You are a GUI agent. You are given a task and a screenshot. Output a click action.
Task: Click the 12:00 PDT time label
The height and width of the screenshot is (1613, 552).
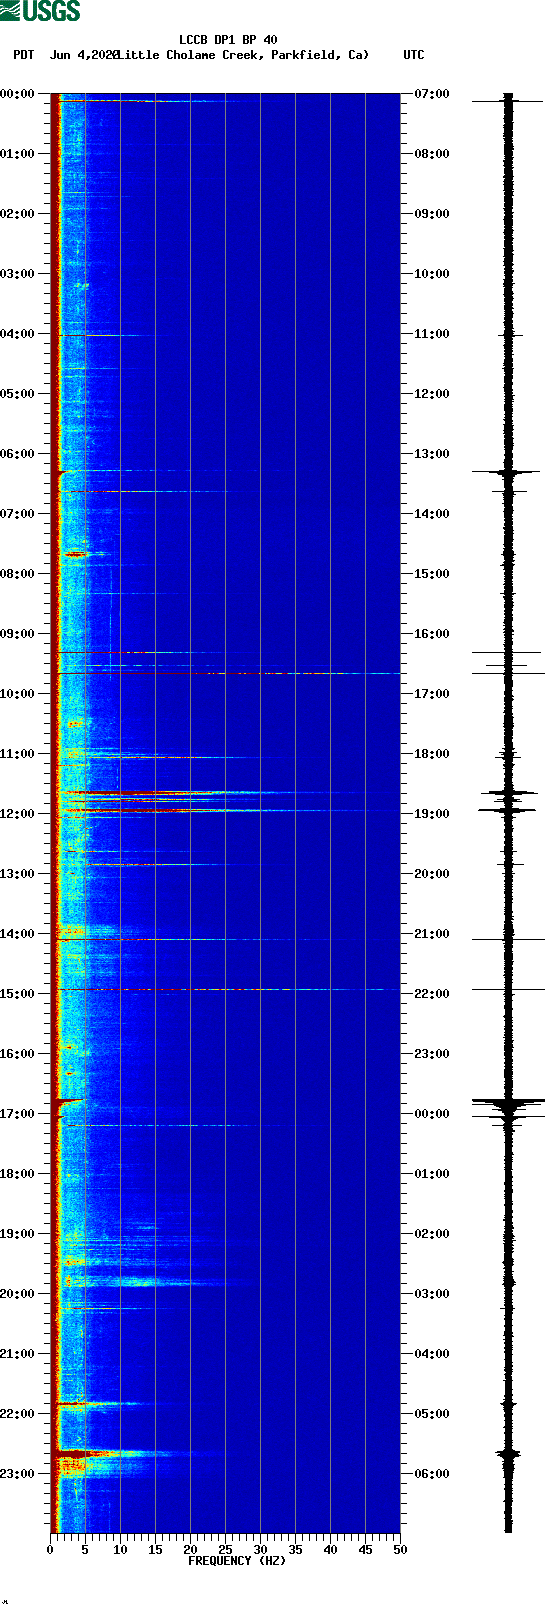tap(18, 814)
